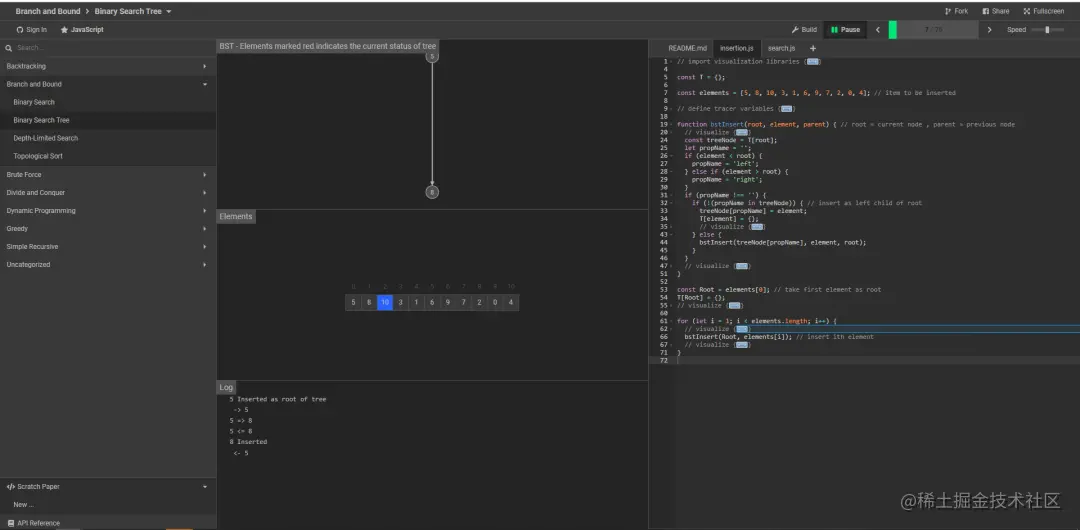
Task: Click the search magnifier icon
Action: pos(8,48)
